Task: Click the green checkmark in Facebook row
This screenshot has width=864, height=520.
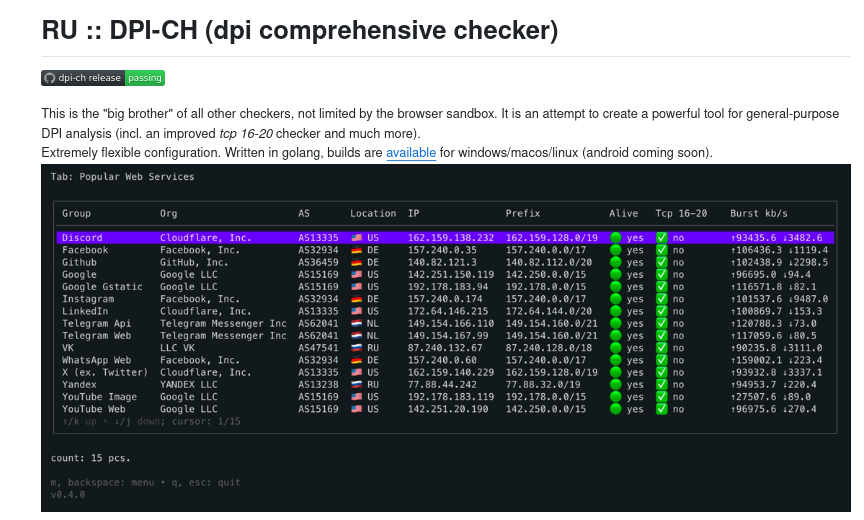Action: tap(662, 250)
